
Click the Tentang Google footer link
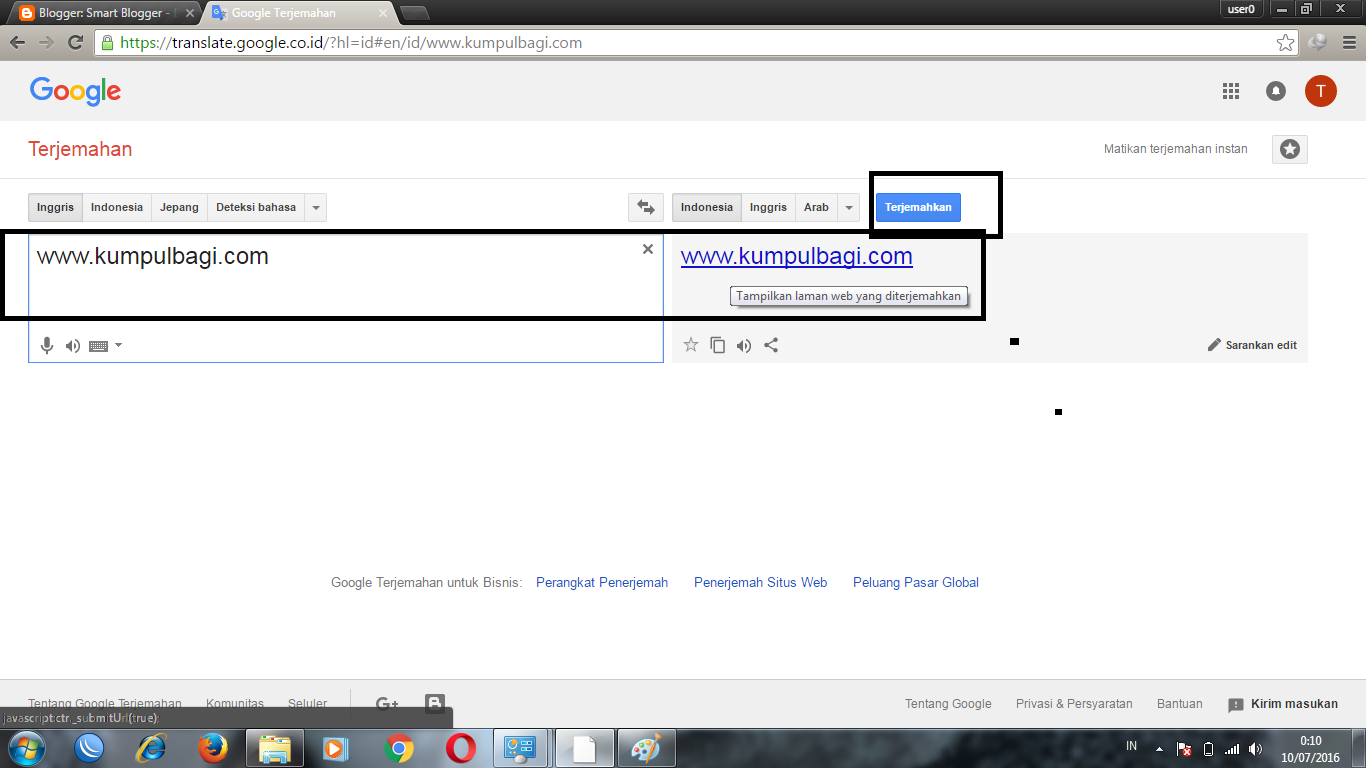[948, 704]
